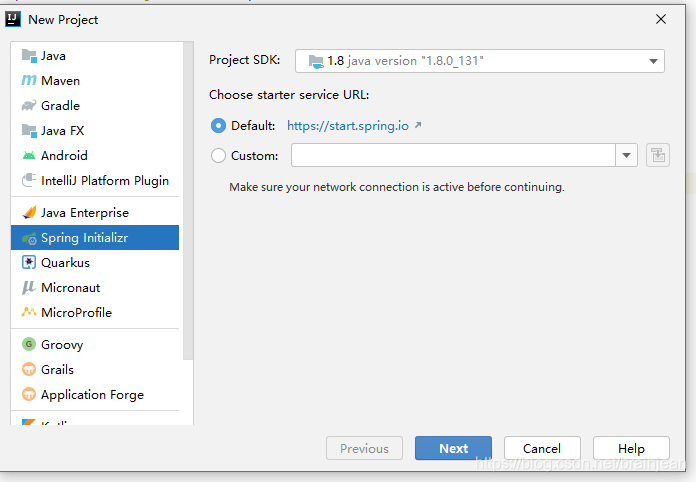This screenshot has height=482, width=696.
Task: Pick the Android robot icon
Action: [x=29, y=155]
